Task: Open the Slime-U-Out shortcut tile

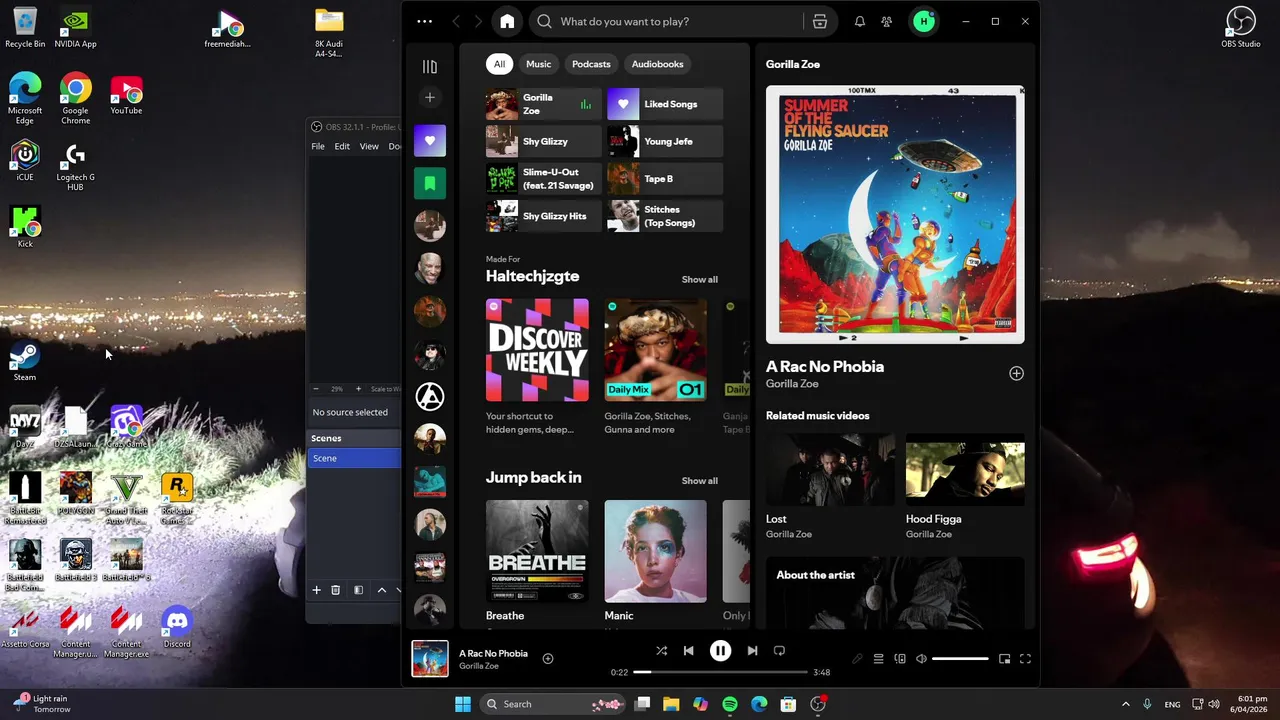Action: tap(543, 179)
